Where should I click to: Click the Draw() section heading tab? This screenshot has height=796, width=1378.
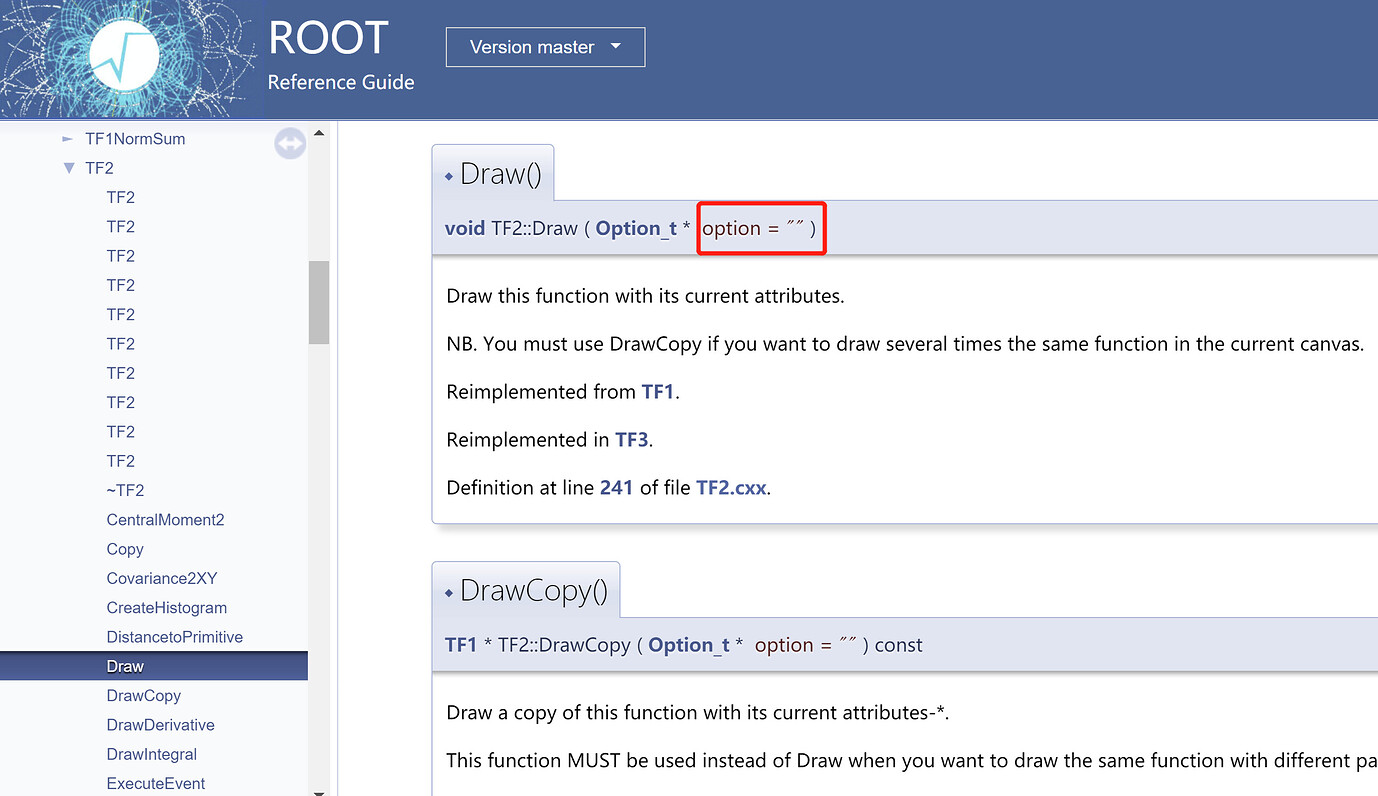493,174
